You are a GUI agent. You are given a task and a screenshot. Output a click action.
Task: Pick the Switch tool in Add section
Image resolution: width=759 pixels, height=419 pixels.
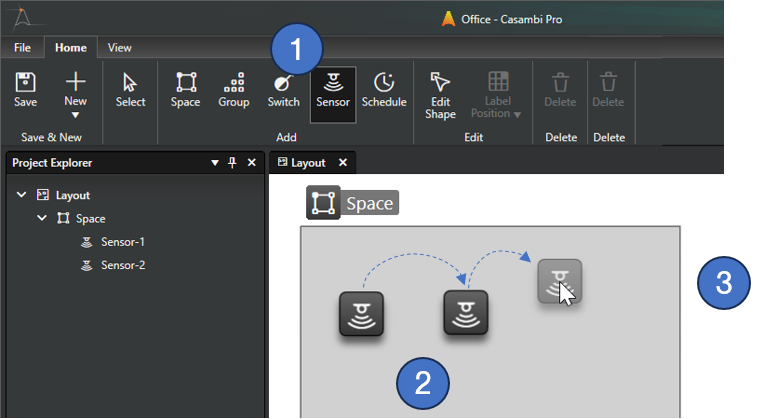click(284, 90)
